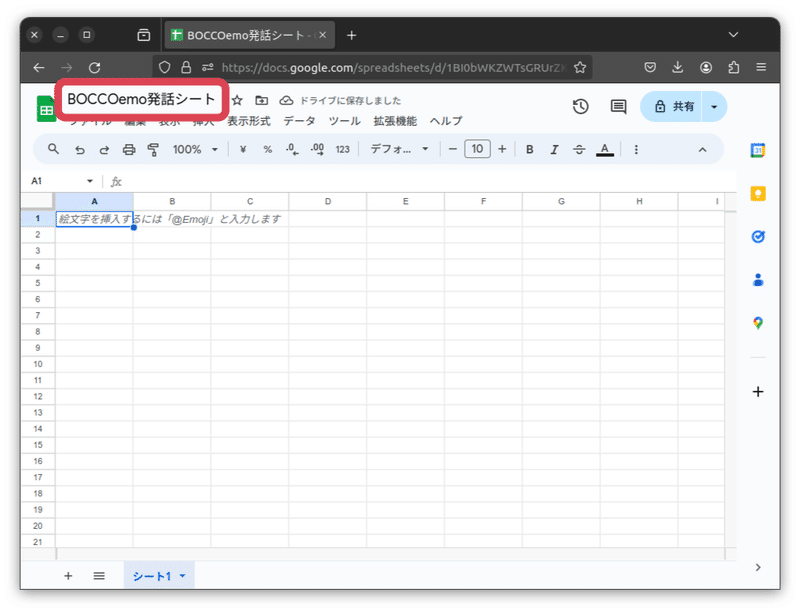
Task: Open Google Maps side panel
Action: point(758,323)
